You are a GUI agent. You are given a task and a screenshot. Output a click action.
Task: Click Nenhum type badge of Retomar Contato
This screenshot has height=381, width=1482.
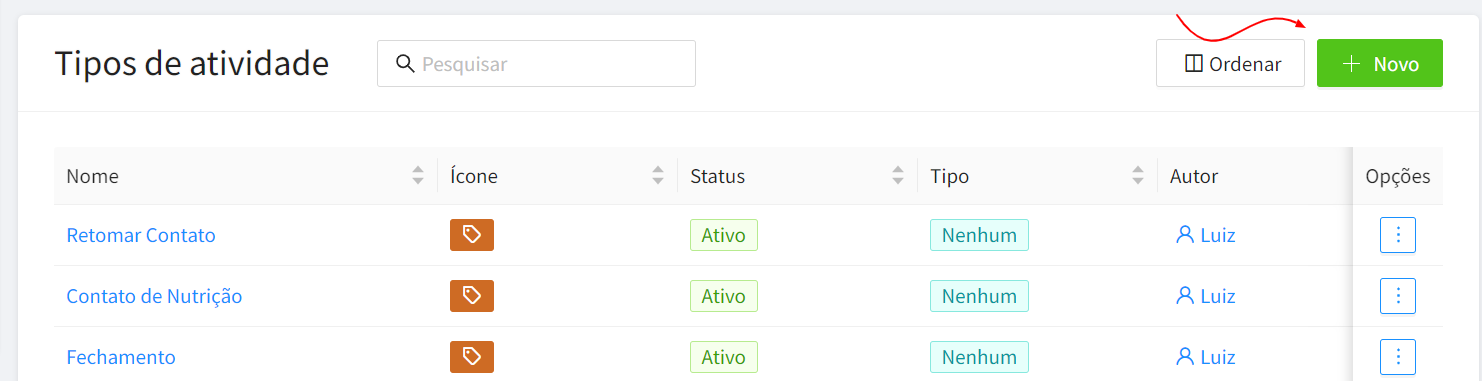click(x=979, y=236)
